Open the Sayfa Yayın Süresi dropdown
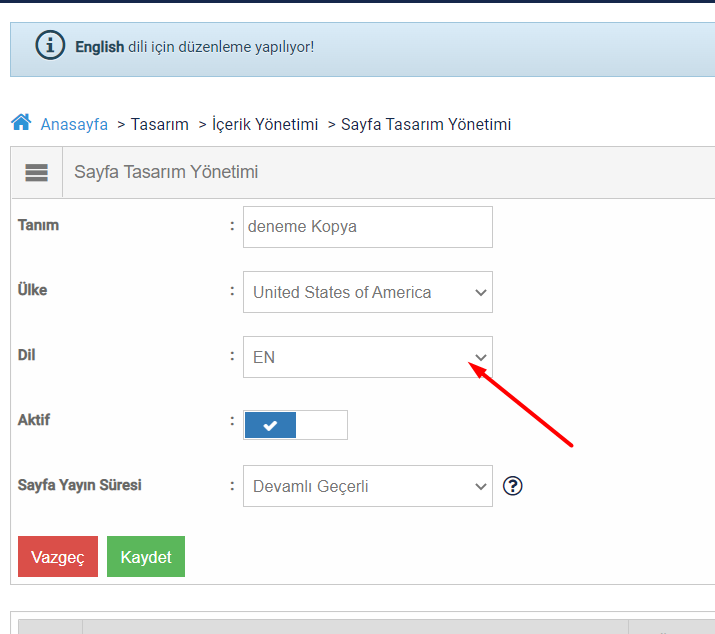This screenshot has height=634, width=715. coord(368,486)
